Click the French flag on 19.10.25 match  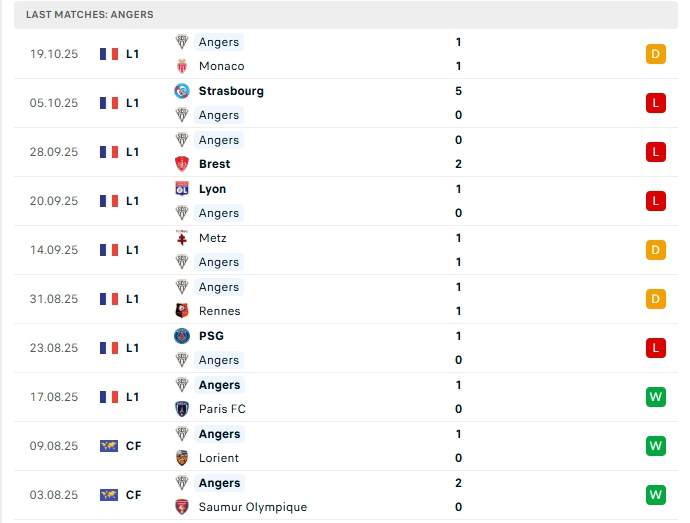109,54
